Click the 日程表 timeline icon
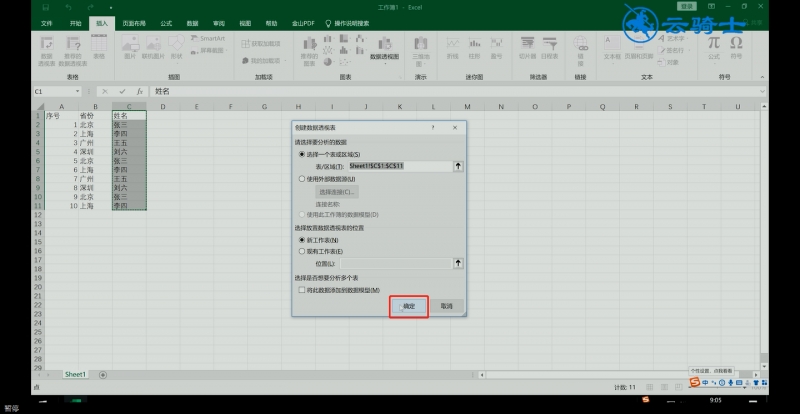 pyautogui.click(x=549, y=47)
